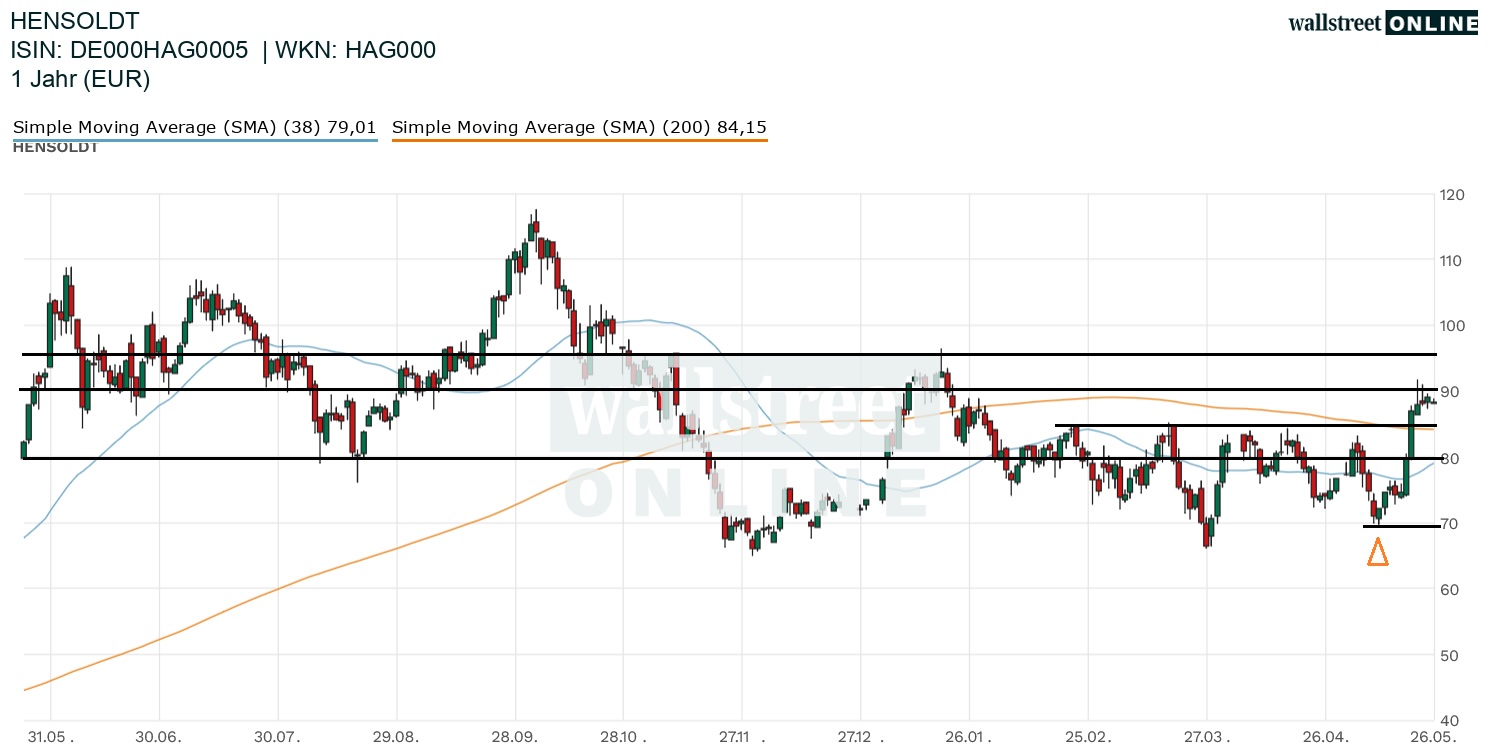Click the 25.02. date axis label

(1088, 735)
